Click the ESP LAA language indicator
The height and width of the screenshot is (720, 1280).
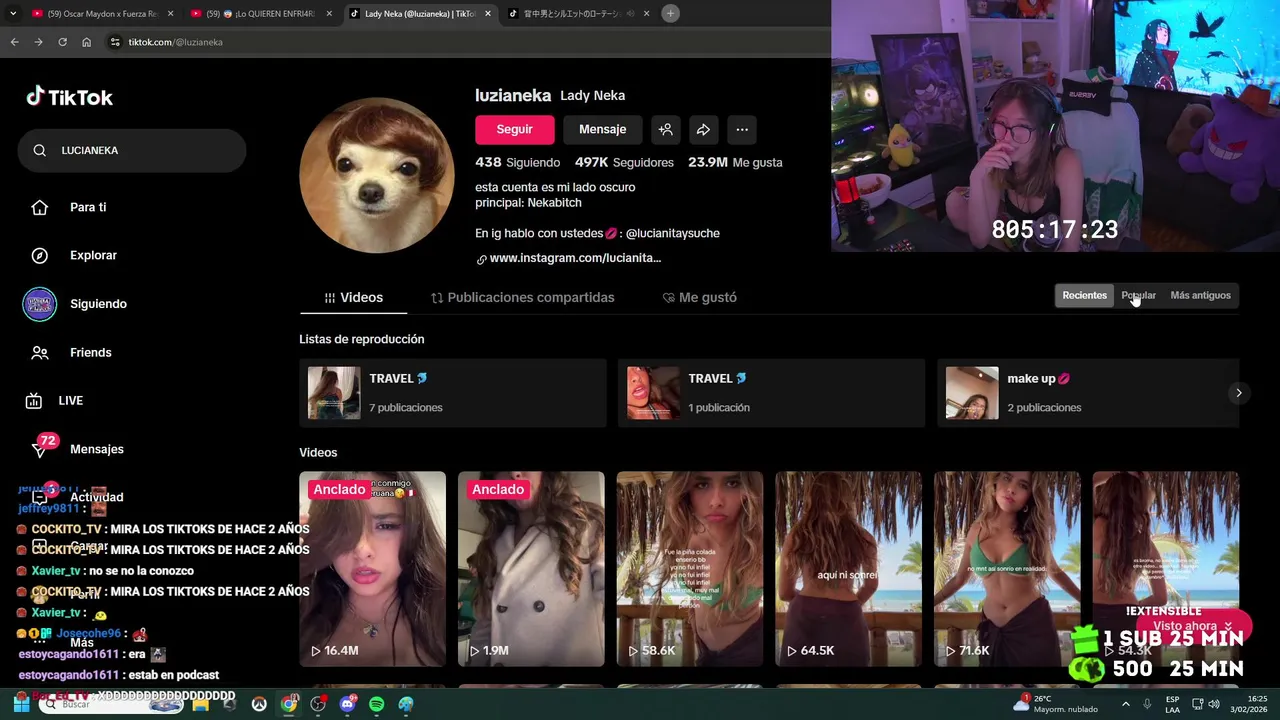click(x=1172, y=704)
